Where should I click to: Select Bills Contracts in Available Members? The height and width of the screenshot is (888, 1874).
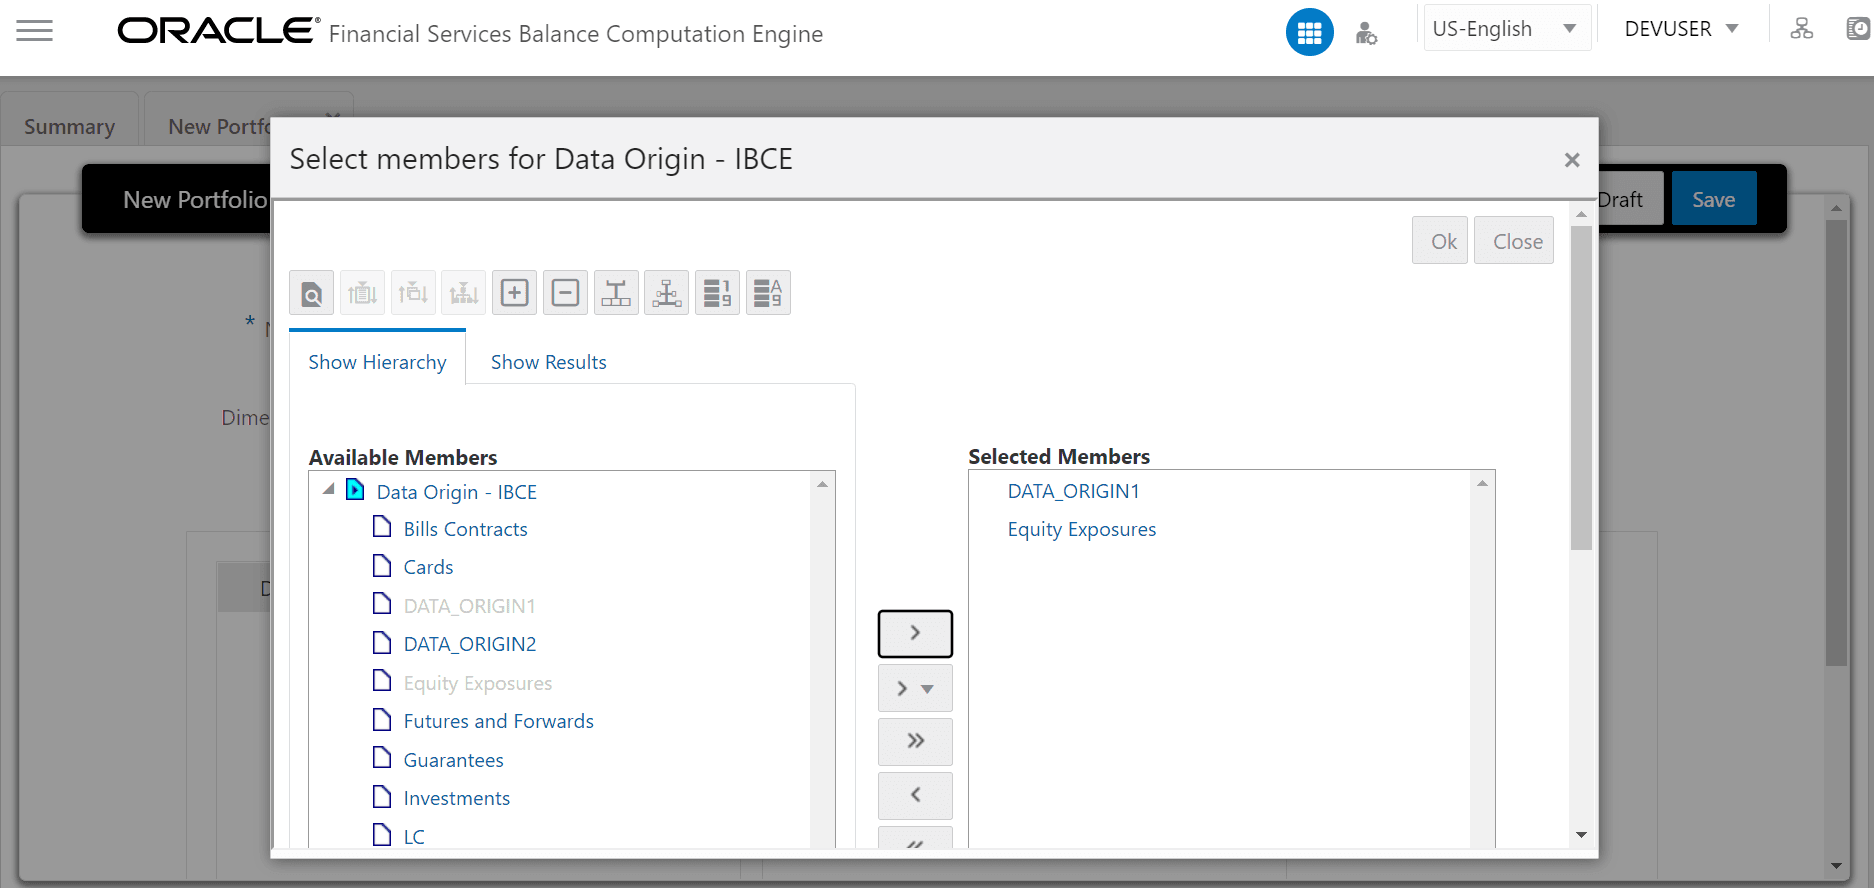(465, 529)
